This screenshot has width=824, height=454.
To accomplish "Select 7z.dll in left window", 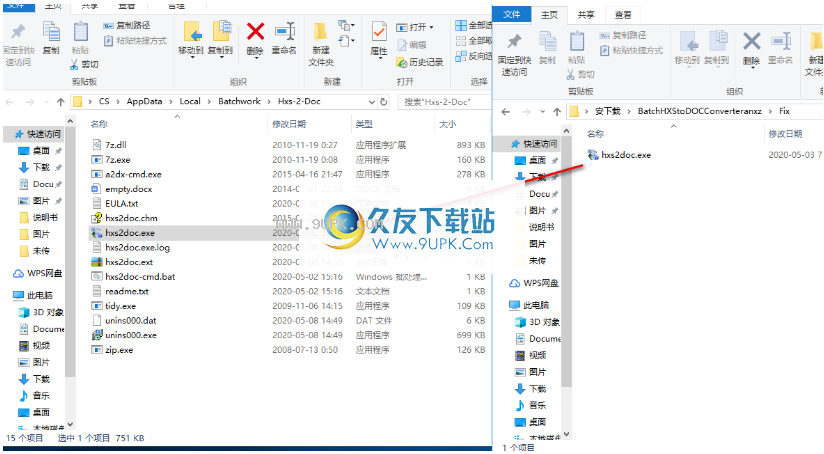I will 116,145.
